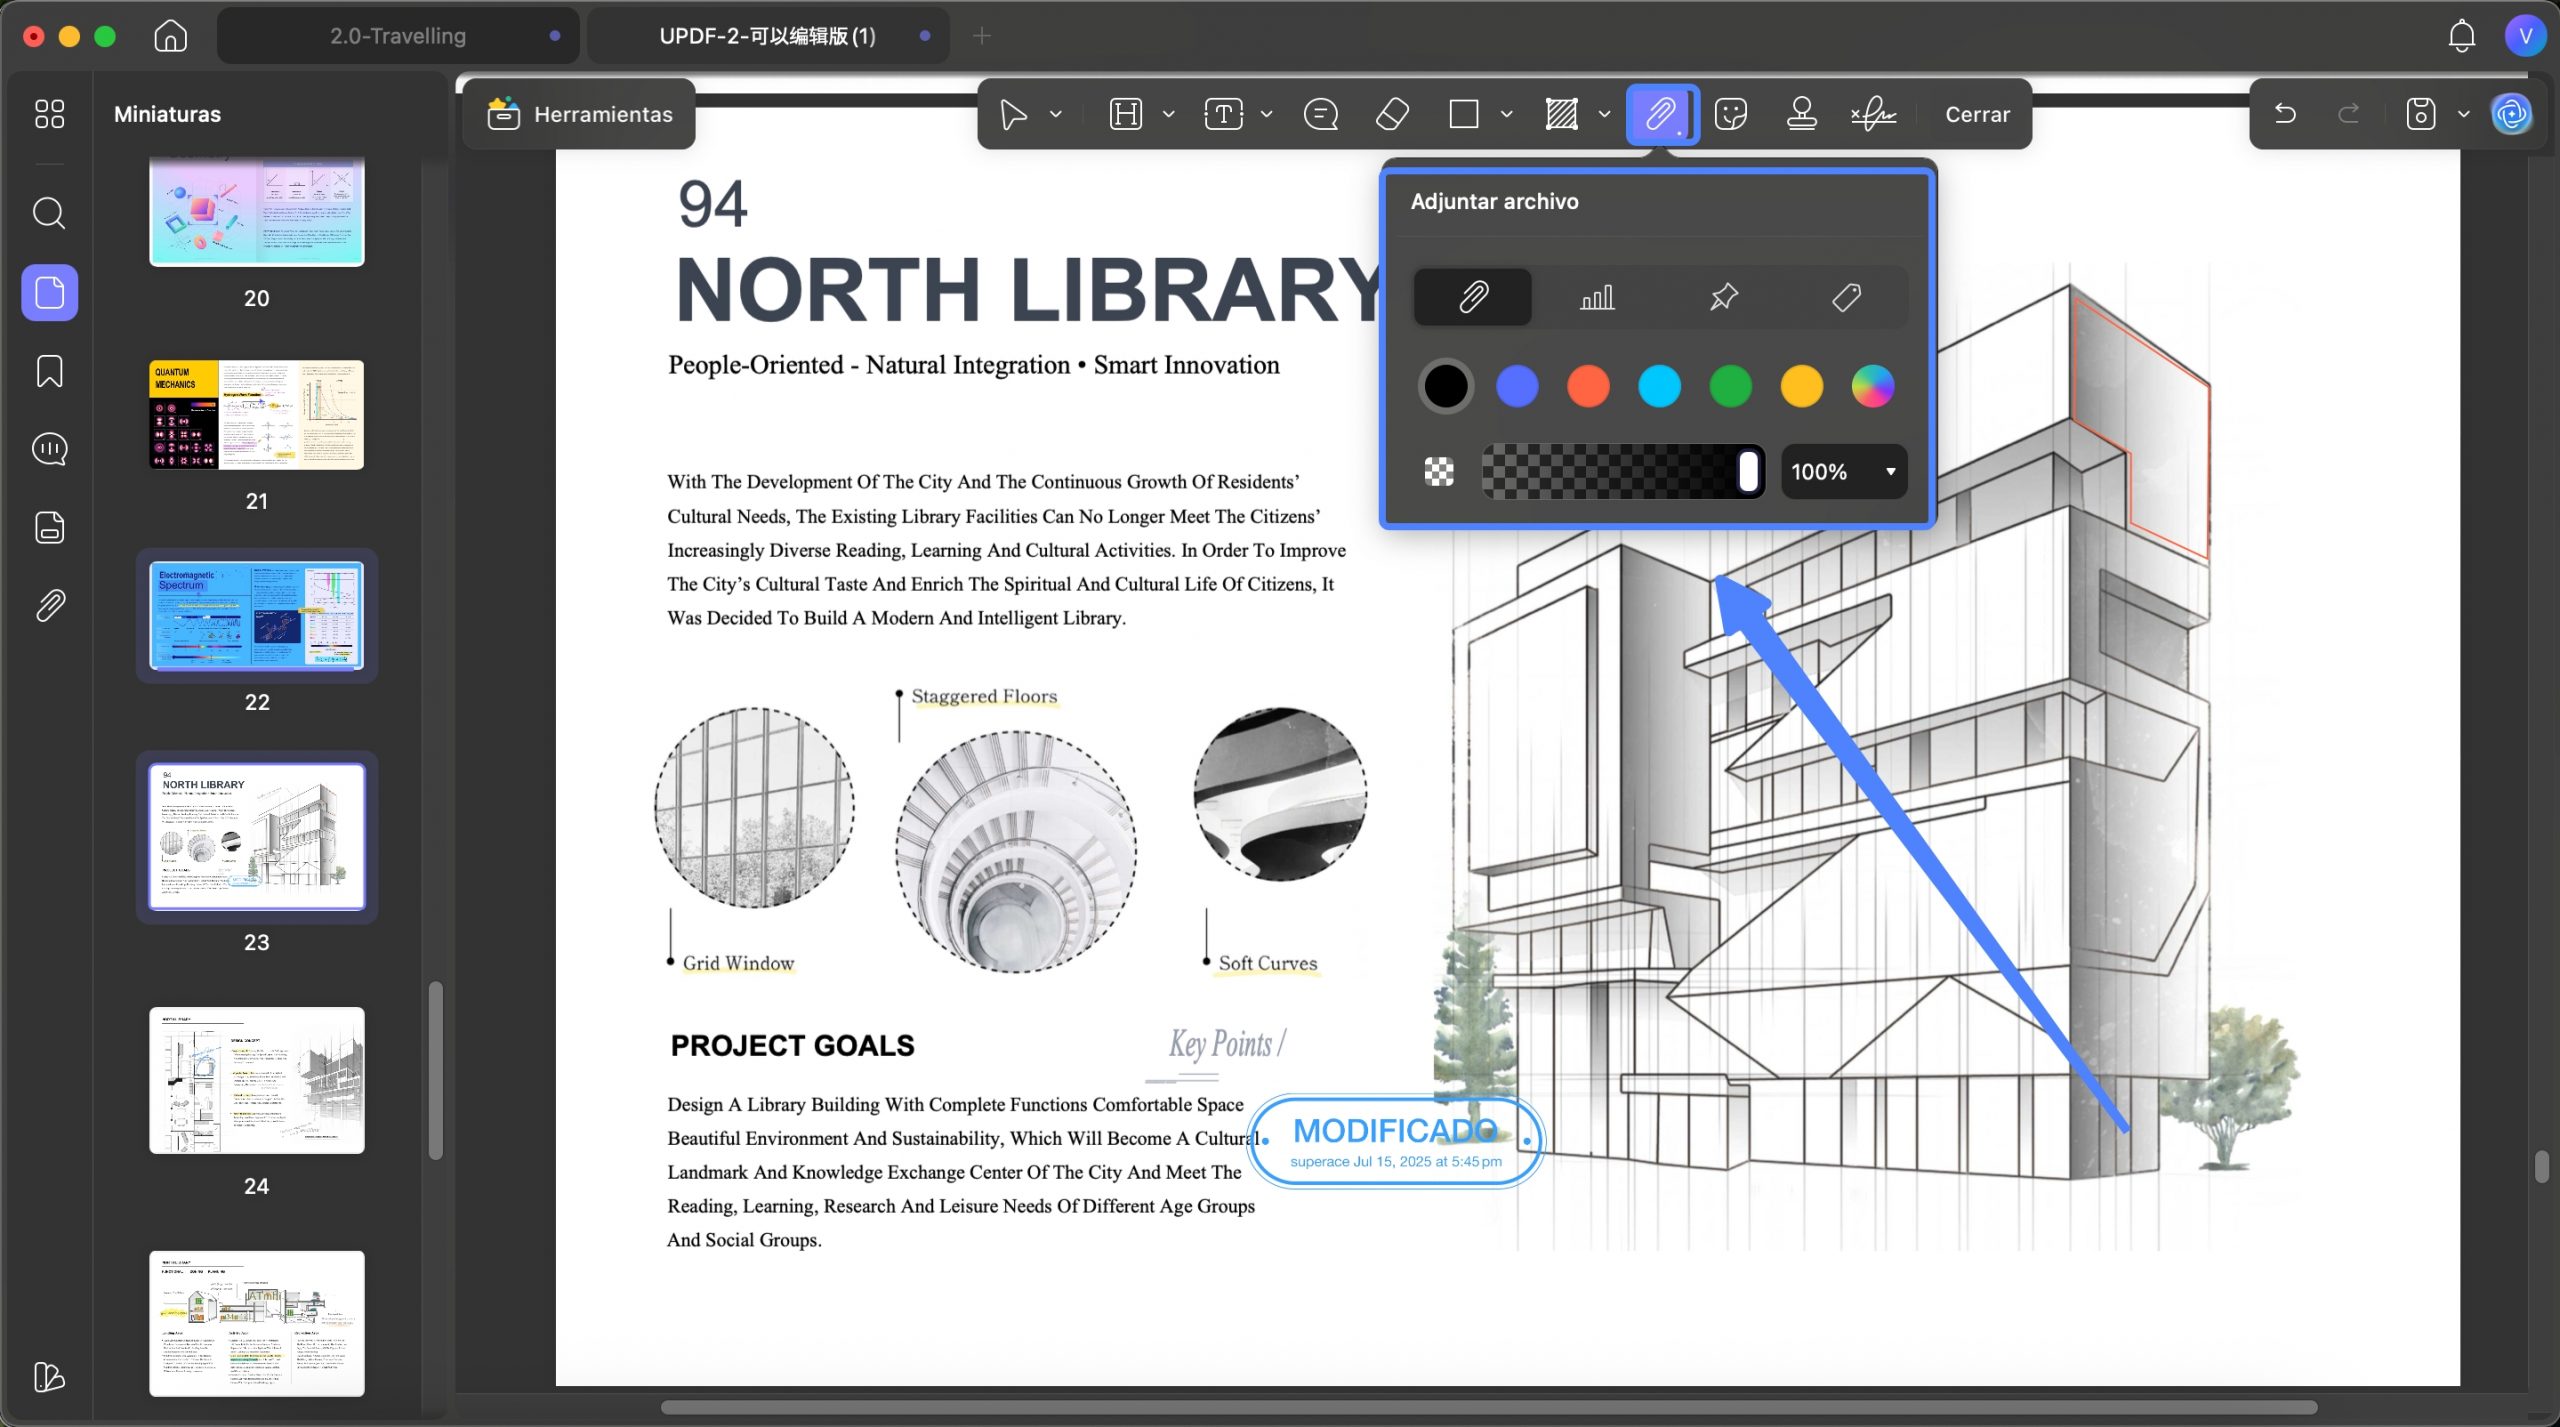Expand the save options dropdown arrow

pos(2464,114)
